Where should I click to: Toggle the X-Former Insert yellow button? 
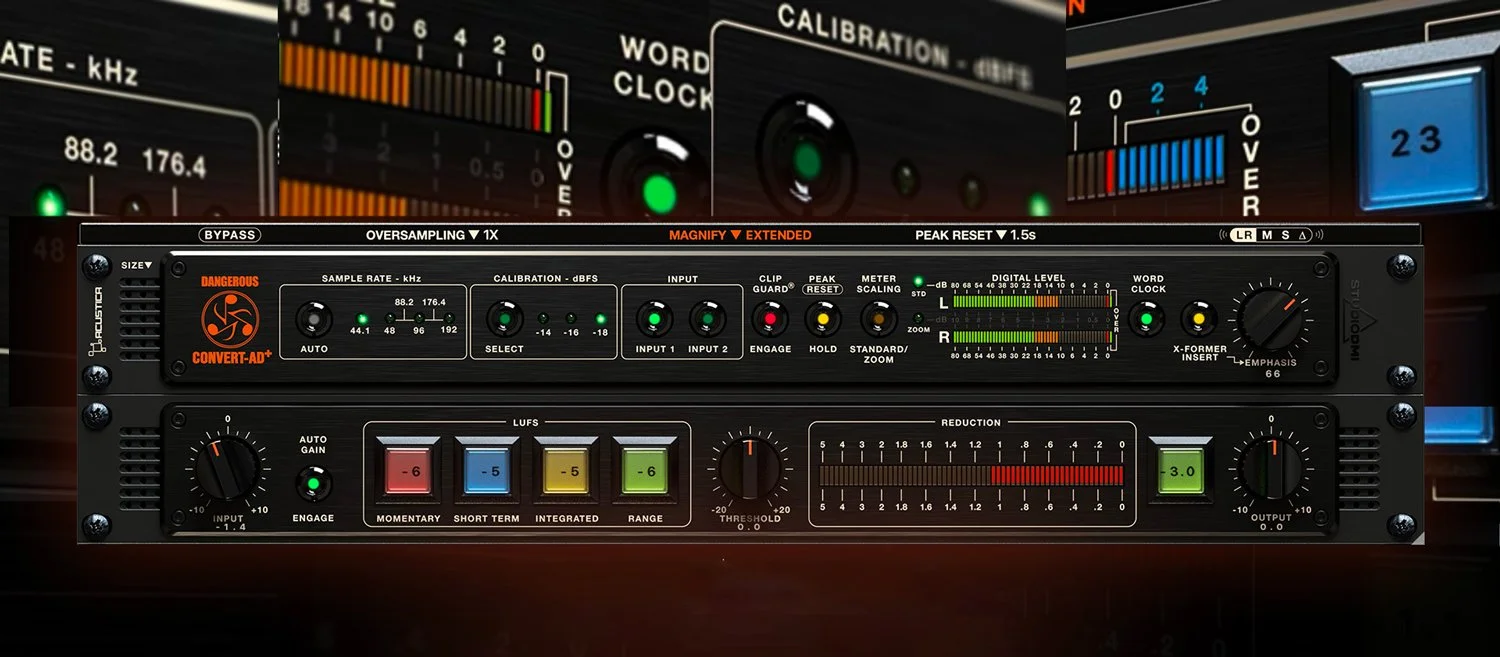click(1198, 320)
